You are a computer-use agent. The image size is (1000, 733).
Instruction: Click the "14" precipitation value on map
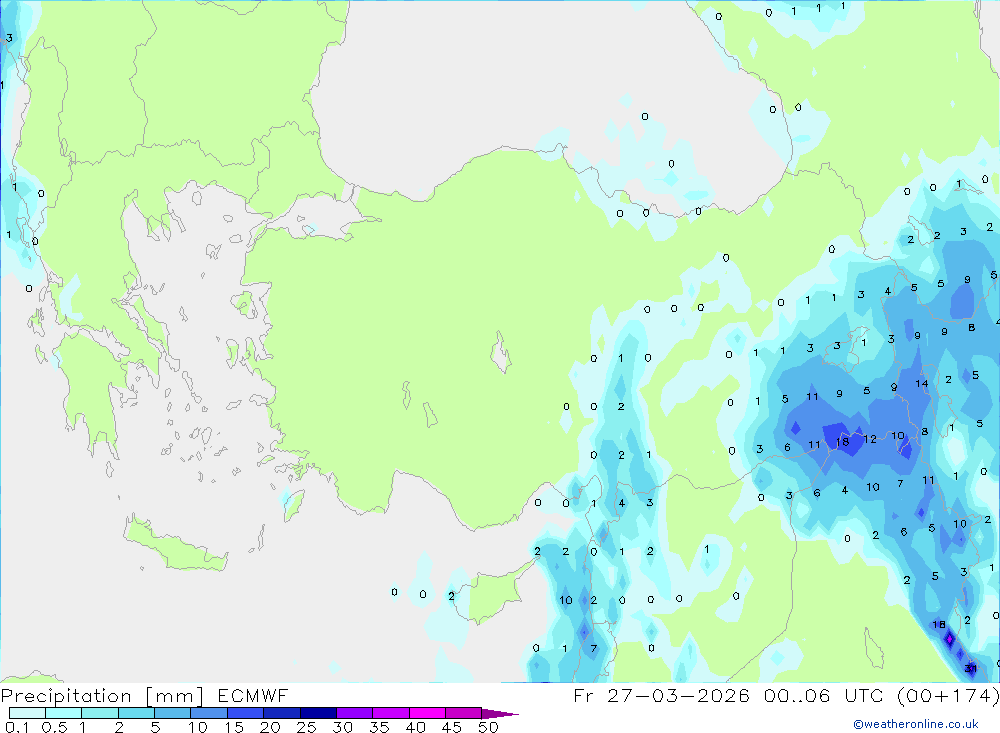click(922, 383)
